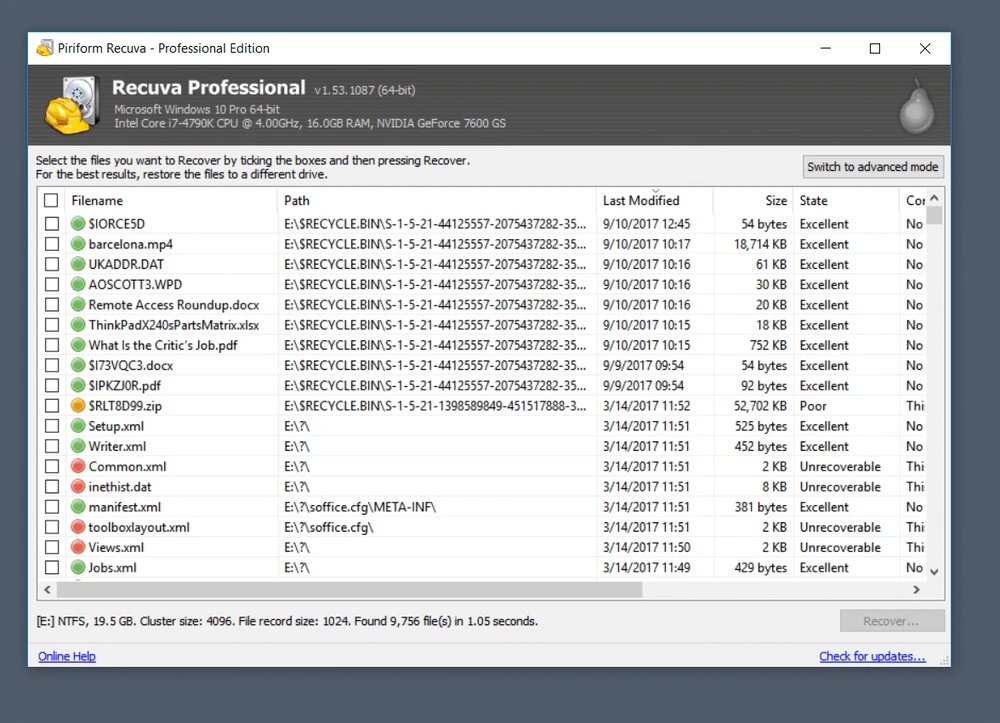
Task: Click the horizontal scrollbar right arrow
Action: click(918, 590)
